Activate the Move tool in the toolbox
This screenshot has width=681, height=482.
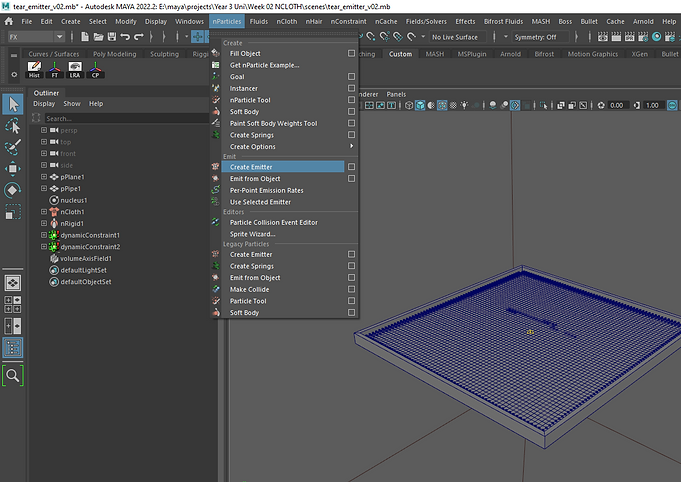click(x=13, y=168)
